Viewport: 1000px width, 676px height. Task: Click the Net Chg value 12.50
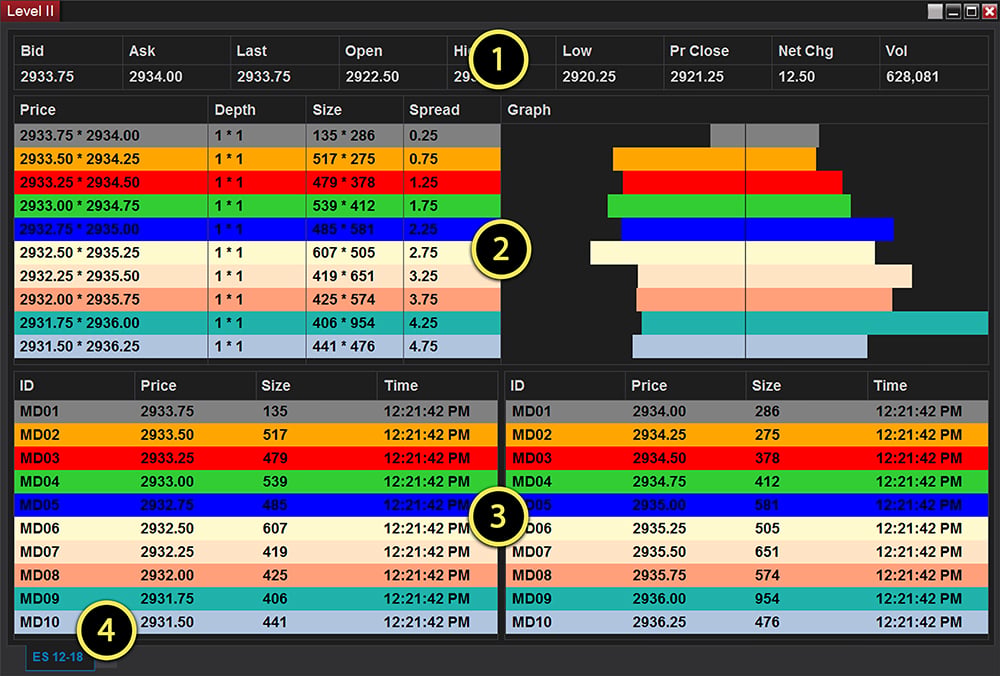point(797,77)
